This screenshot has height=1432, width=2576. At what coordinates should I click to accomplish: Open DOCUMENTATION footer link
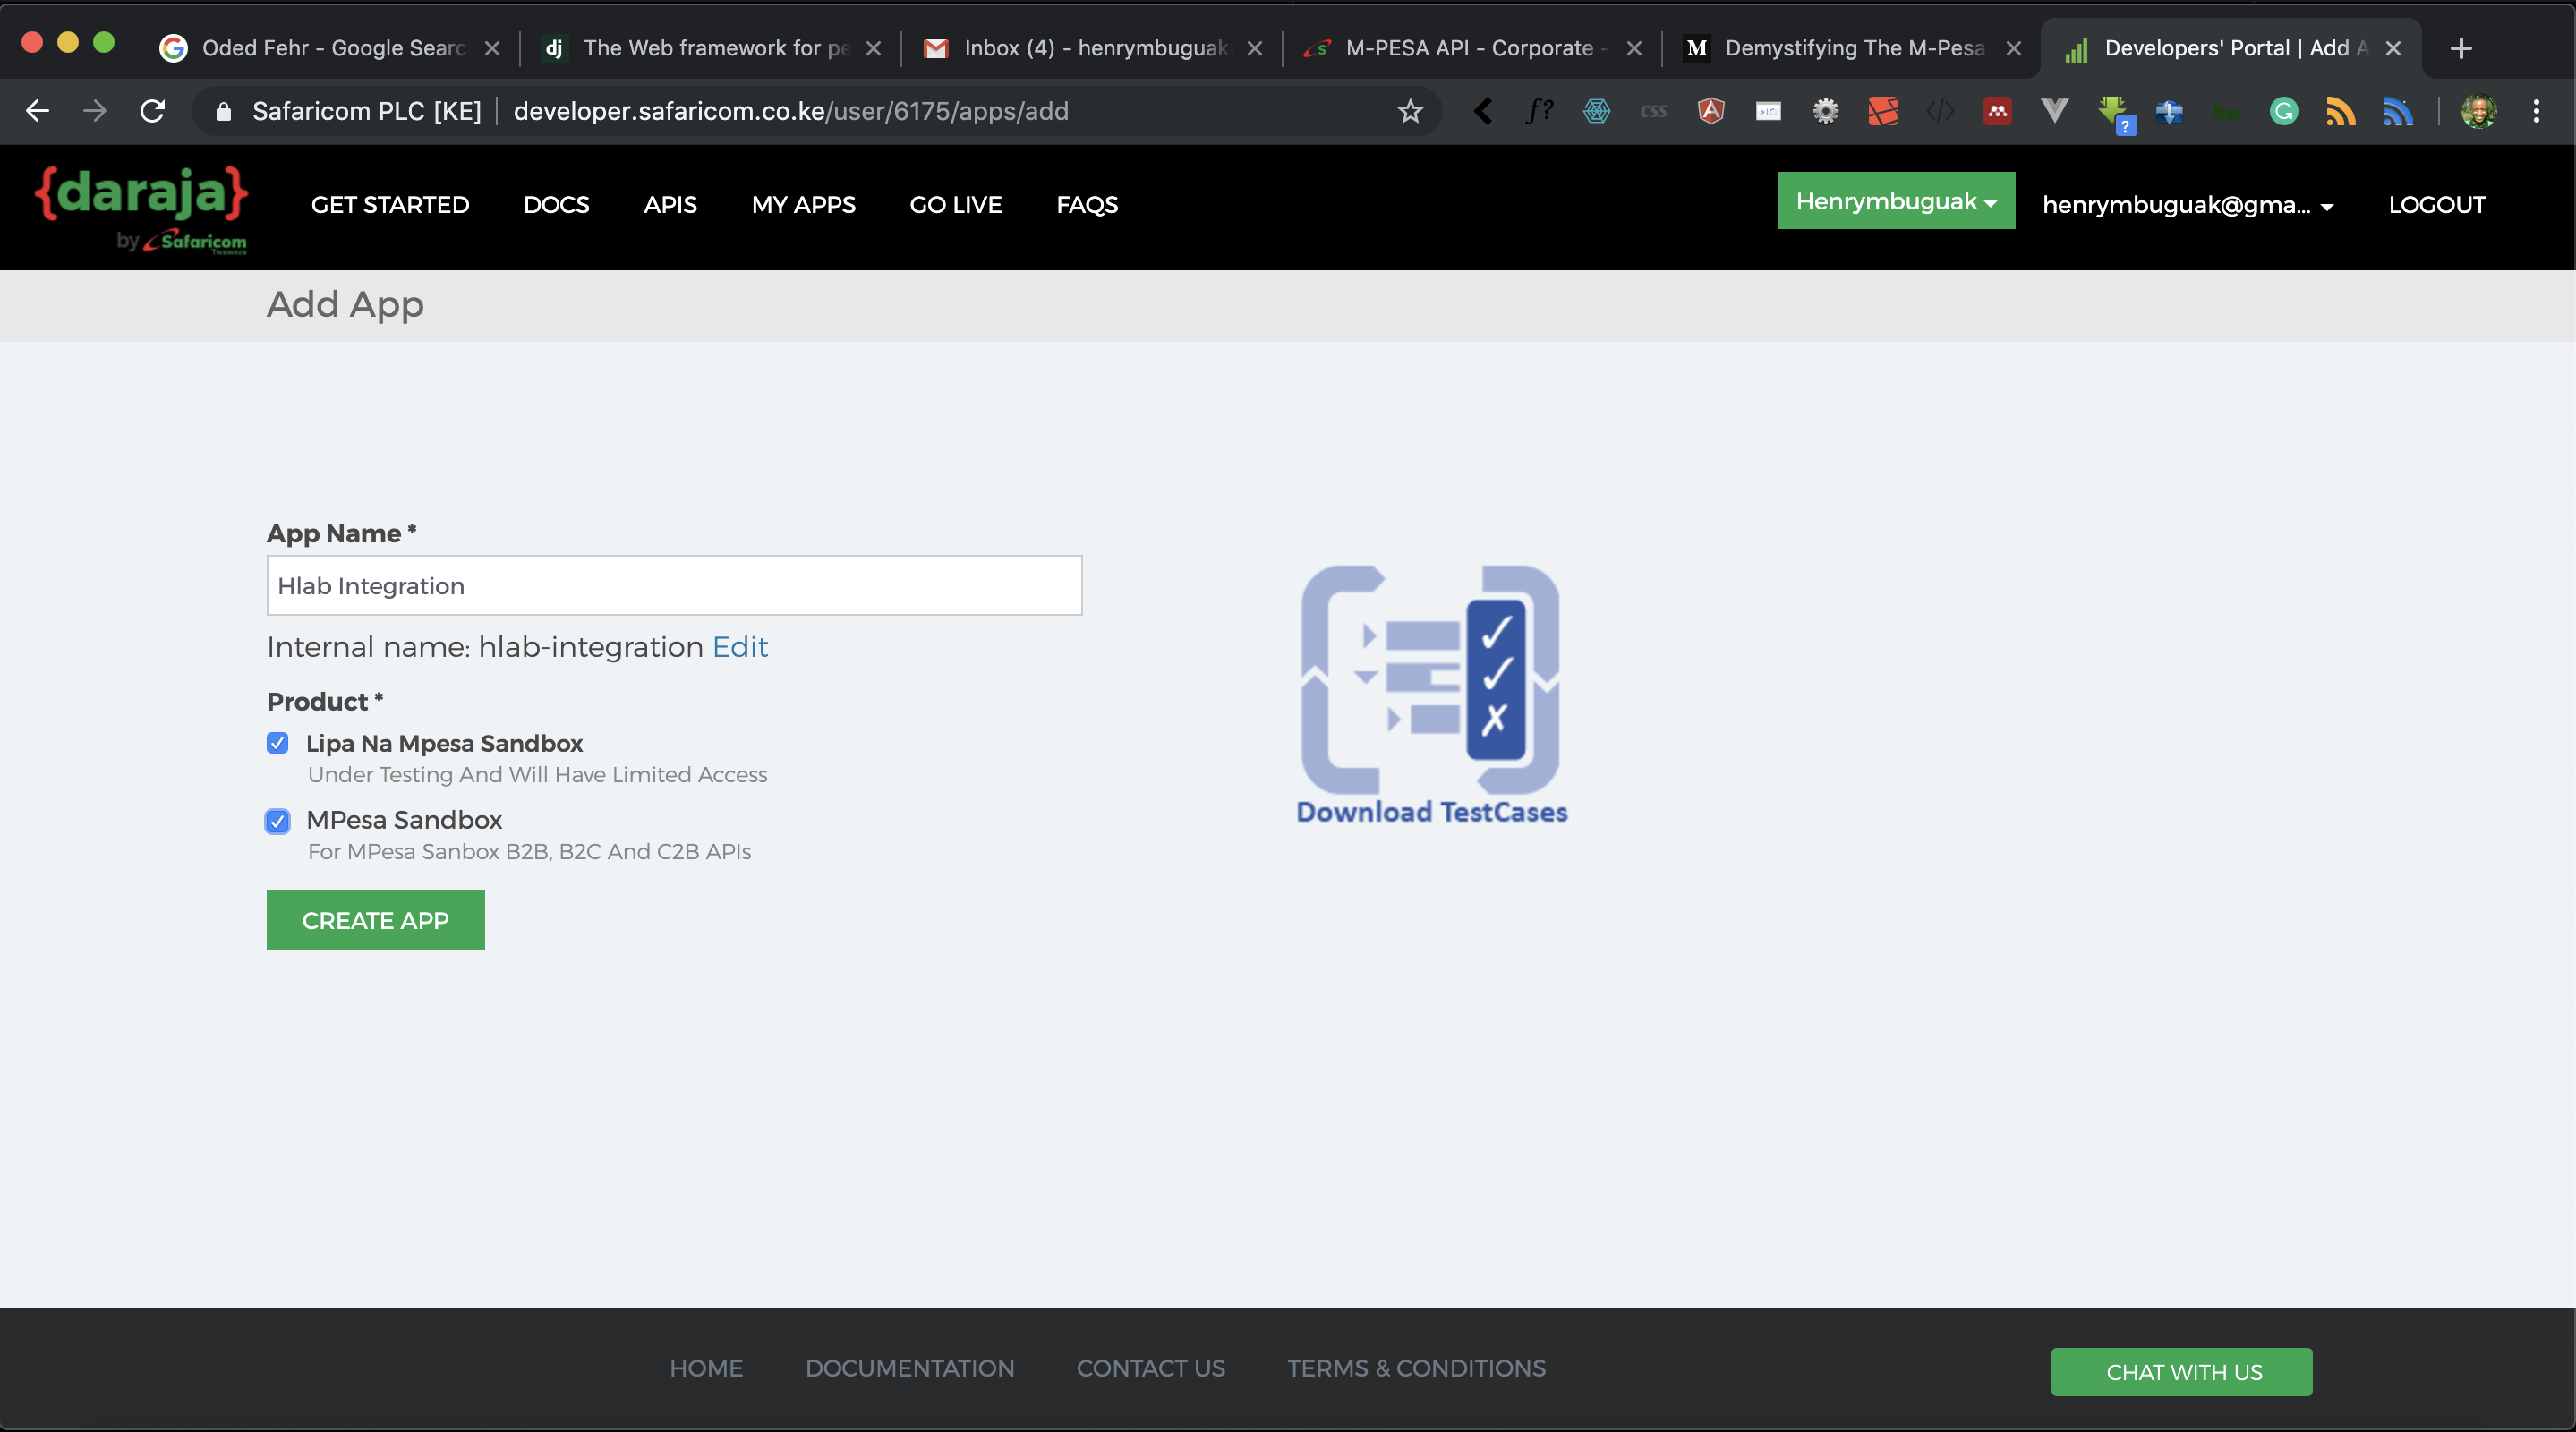(910, 1368)
